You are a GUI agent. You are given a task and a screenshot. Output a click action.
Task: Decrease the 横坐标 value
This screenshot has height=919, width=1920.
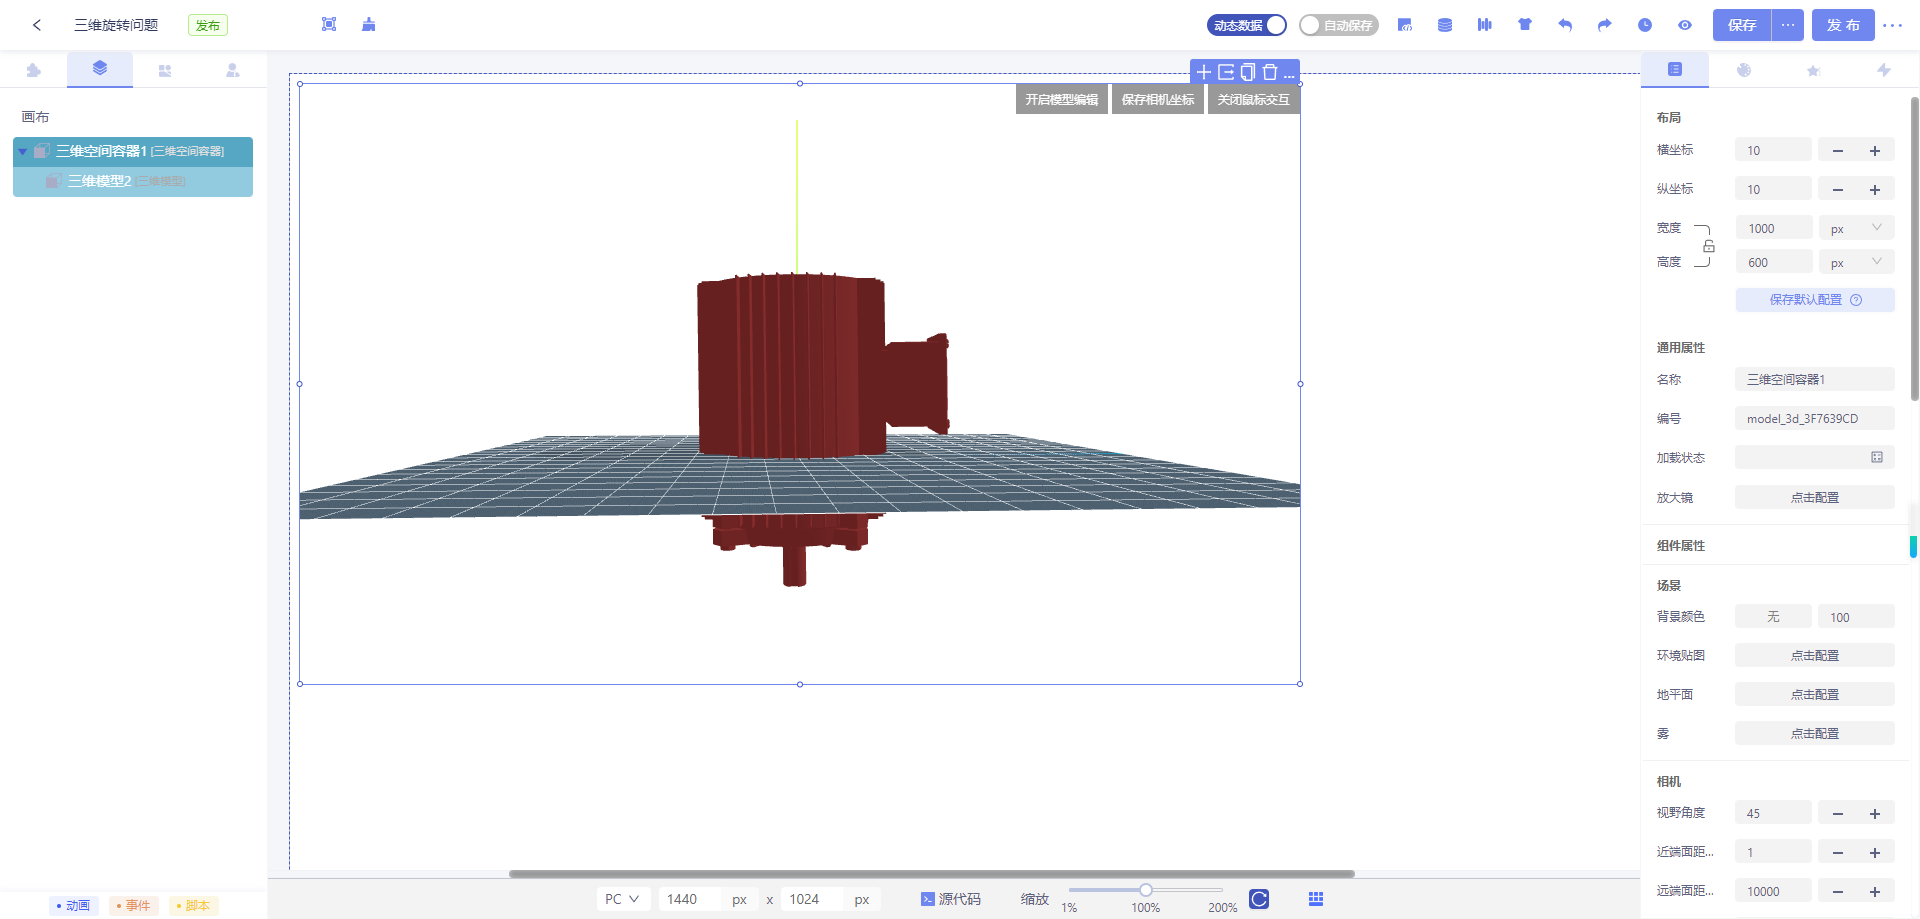point(1838,151)
